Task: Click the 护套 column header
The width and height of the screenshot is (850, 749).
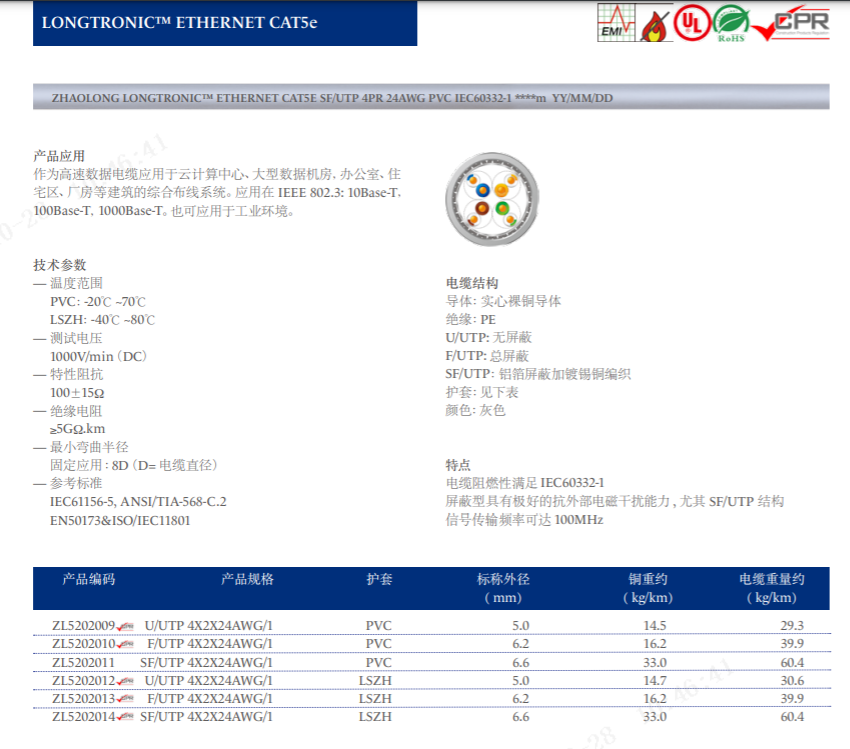Action: 379,579
